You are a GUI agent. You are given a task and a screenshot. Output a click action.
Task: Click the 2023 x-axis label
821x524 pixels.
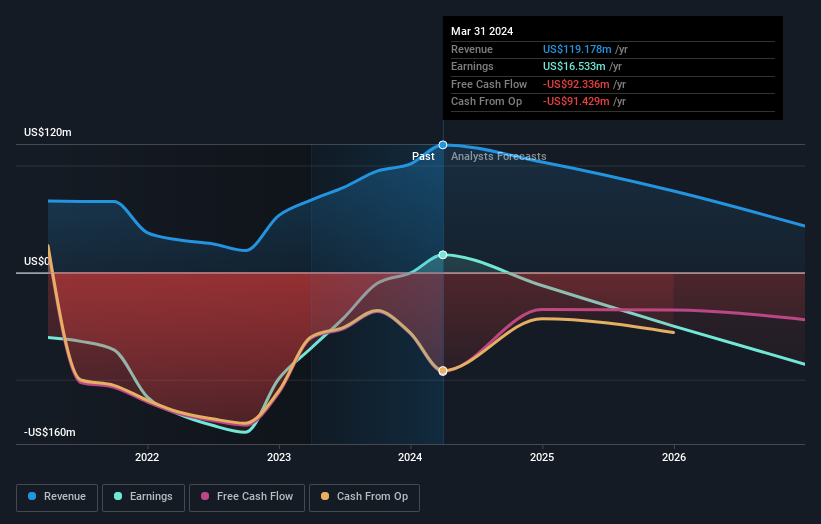tap(279, 457)
